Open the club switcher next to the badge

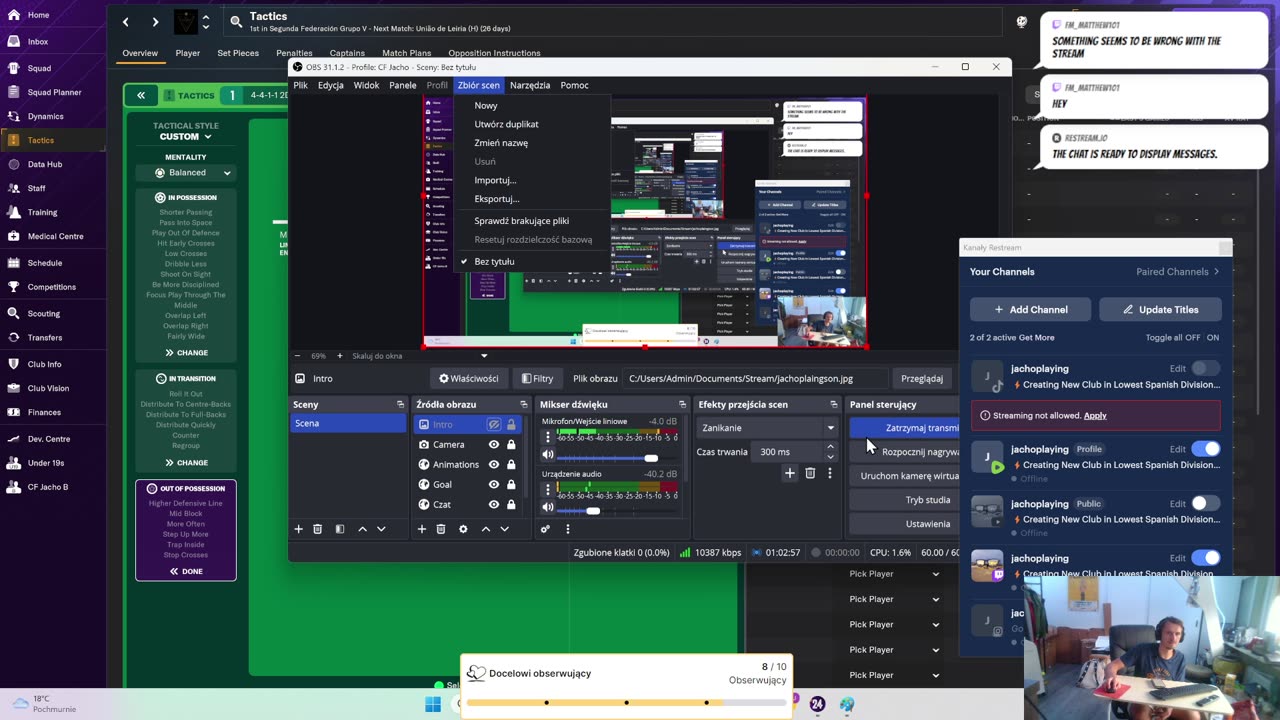(205, 21)
